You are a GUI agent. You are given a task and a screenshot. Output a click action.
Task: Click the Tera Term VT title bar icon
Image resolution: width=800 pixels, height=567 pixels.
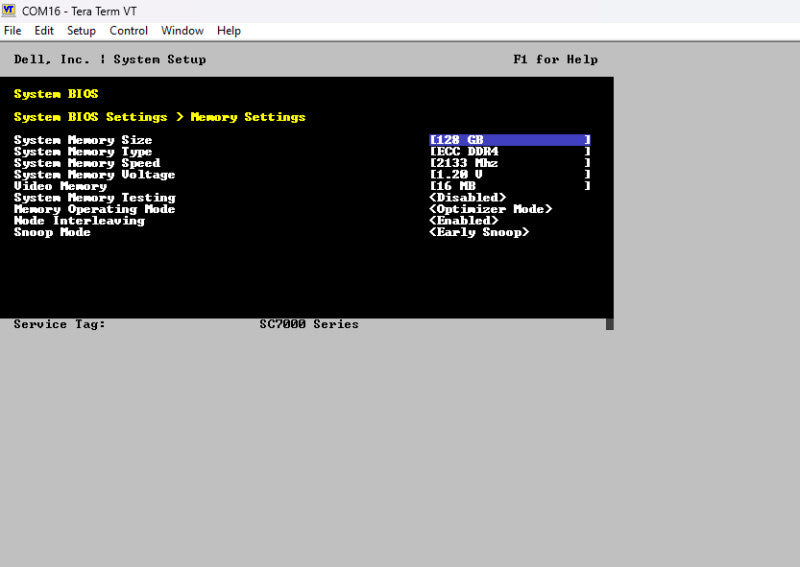[x=9, y=10]
